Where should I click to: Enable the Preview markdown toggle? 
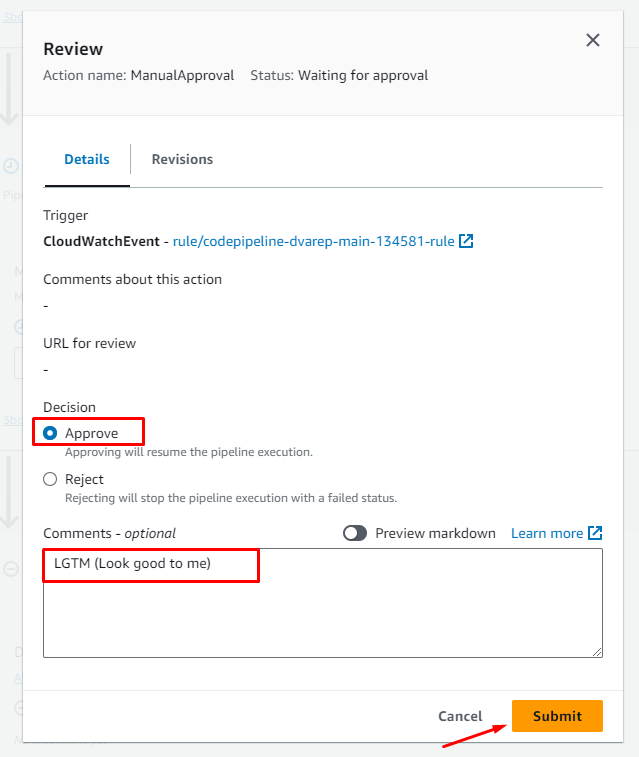pos(355,533)
